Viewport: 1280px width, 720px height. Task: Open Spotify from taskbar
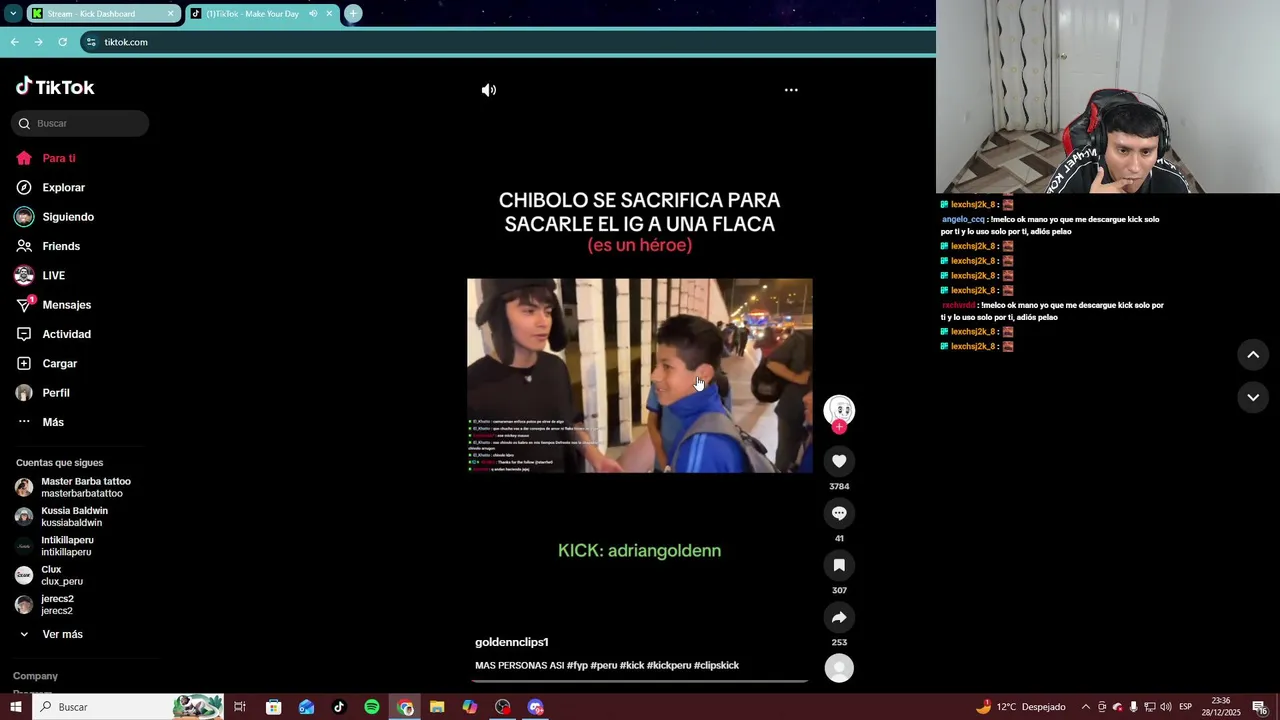click(x=372, y=707)
